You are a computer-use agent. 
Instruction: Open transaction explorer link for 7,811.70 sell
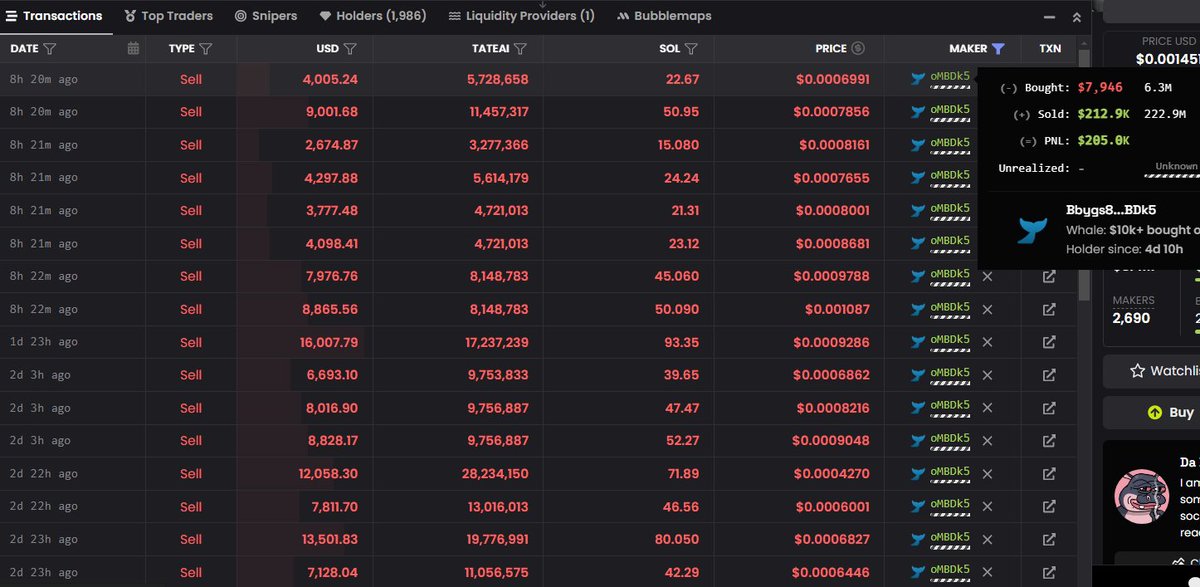point(1049,507)
